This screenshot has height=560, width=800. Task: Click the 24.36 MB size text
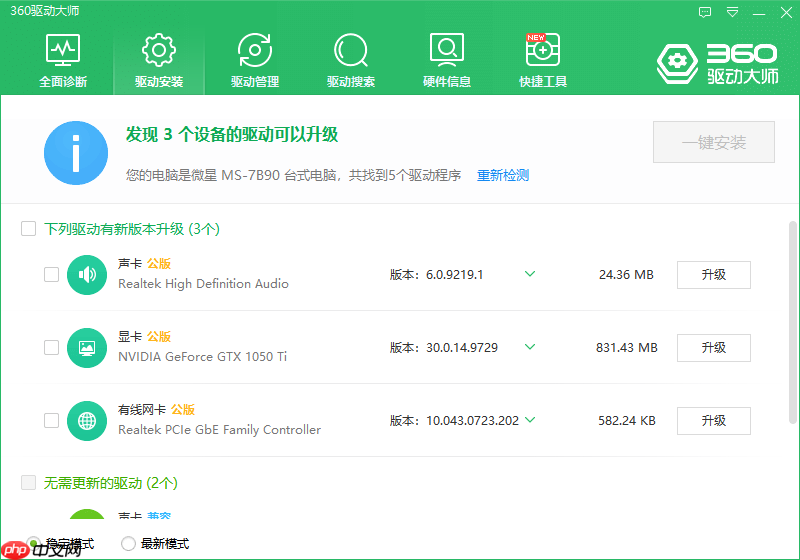[x=626, y=275]
